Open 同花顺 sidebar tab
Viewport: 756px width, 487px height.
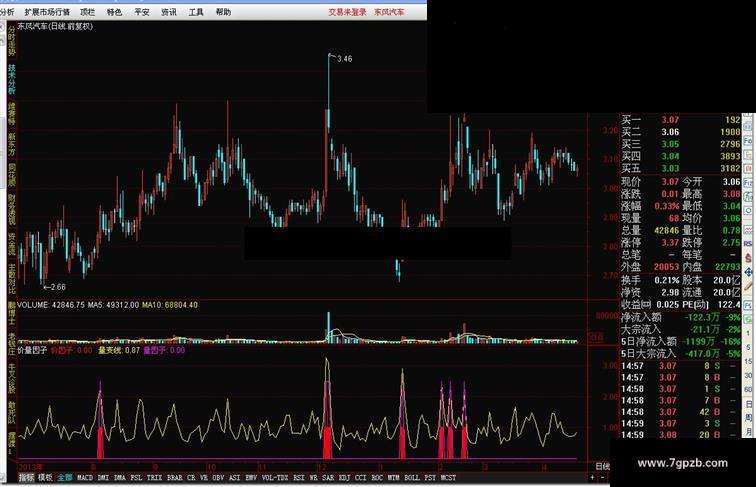12,176
